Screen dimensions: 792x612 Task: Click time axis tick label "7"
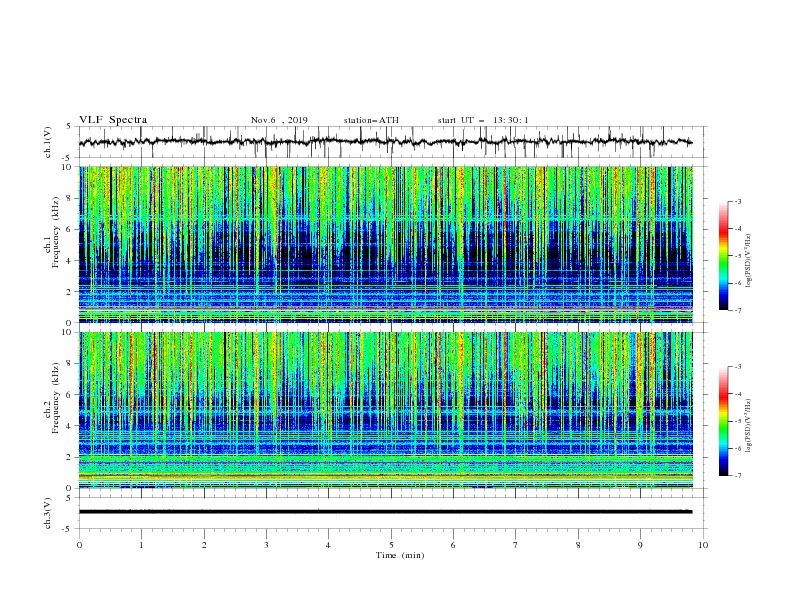(516, 545)
